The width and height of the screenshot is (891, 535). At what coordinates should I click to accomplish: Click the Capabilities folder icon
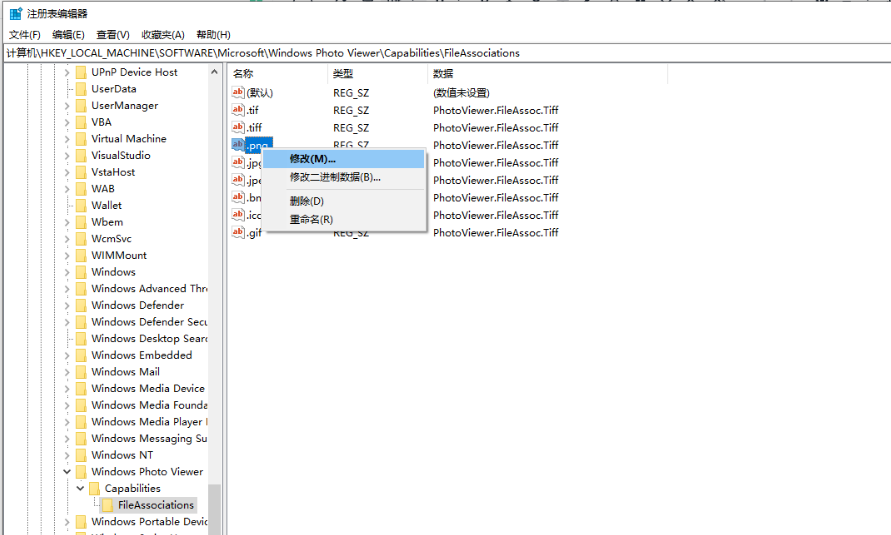95,488
